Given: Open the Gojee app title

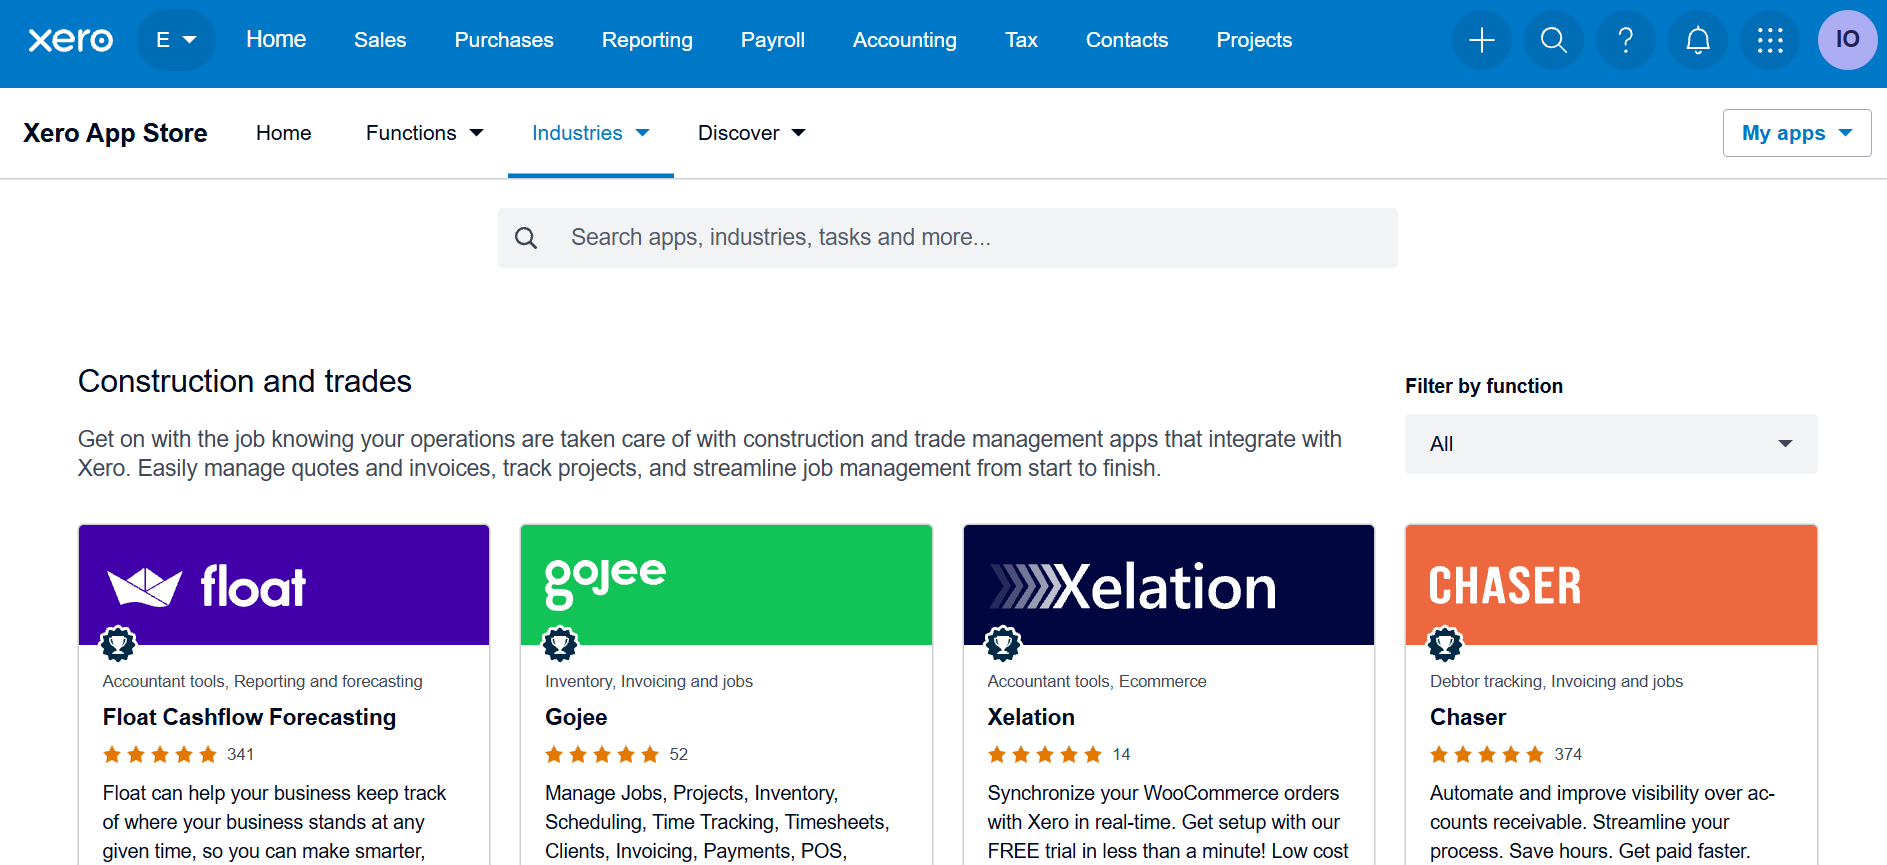Looking at the screenshot, I should tap(576, 717).
